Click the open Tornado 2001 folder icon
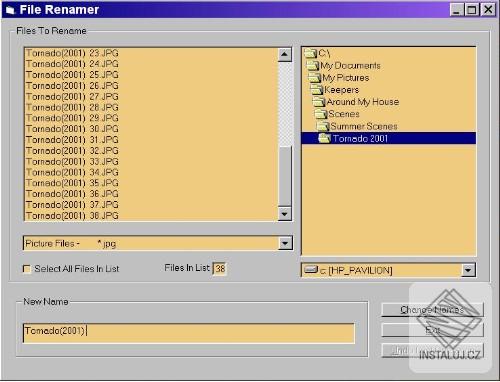This screenshot has height=382, width=500. coord(325,138)
